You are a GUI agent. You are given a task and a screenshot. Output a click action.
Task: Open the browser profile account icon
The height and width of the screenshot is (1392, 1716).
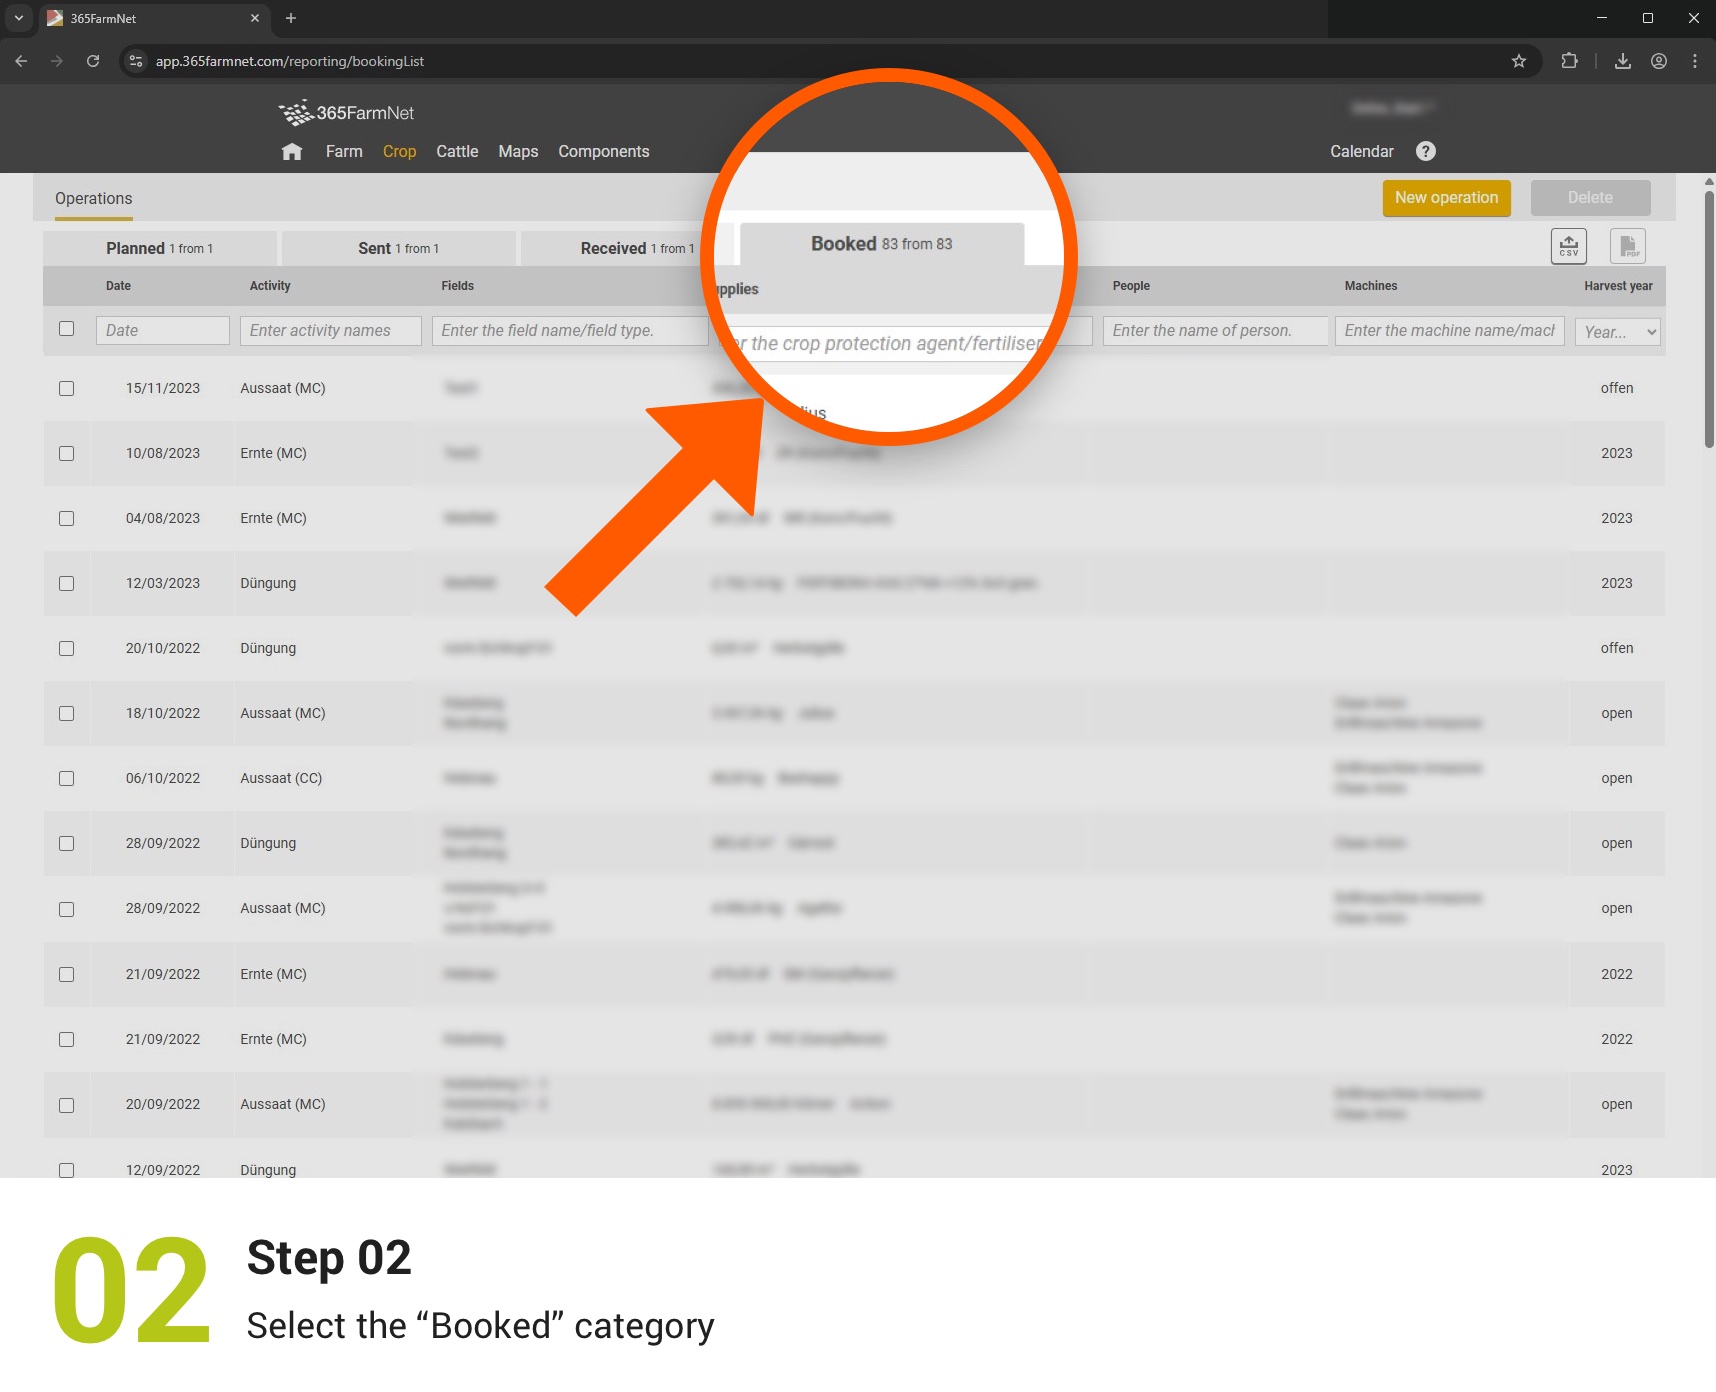[x=1658, y=61]
